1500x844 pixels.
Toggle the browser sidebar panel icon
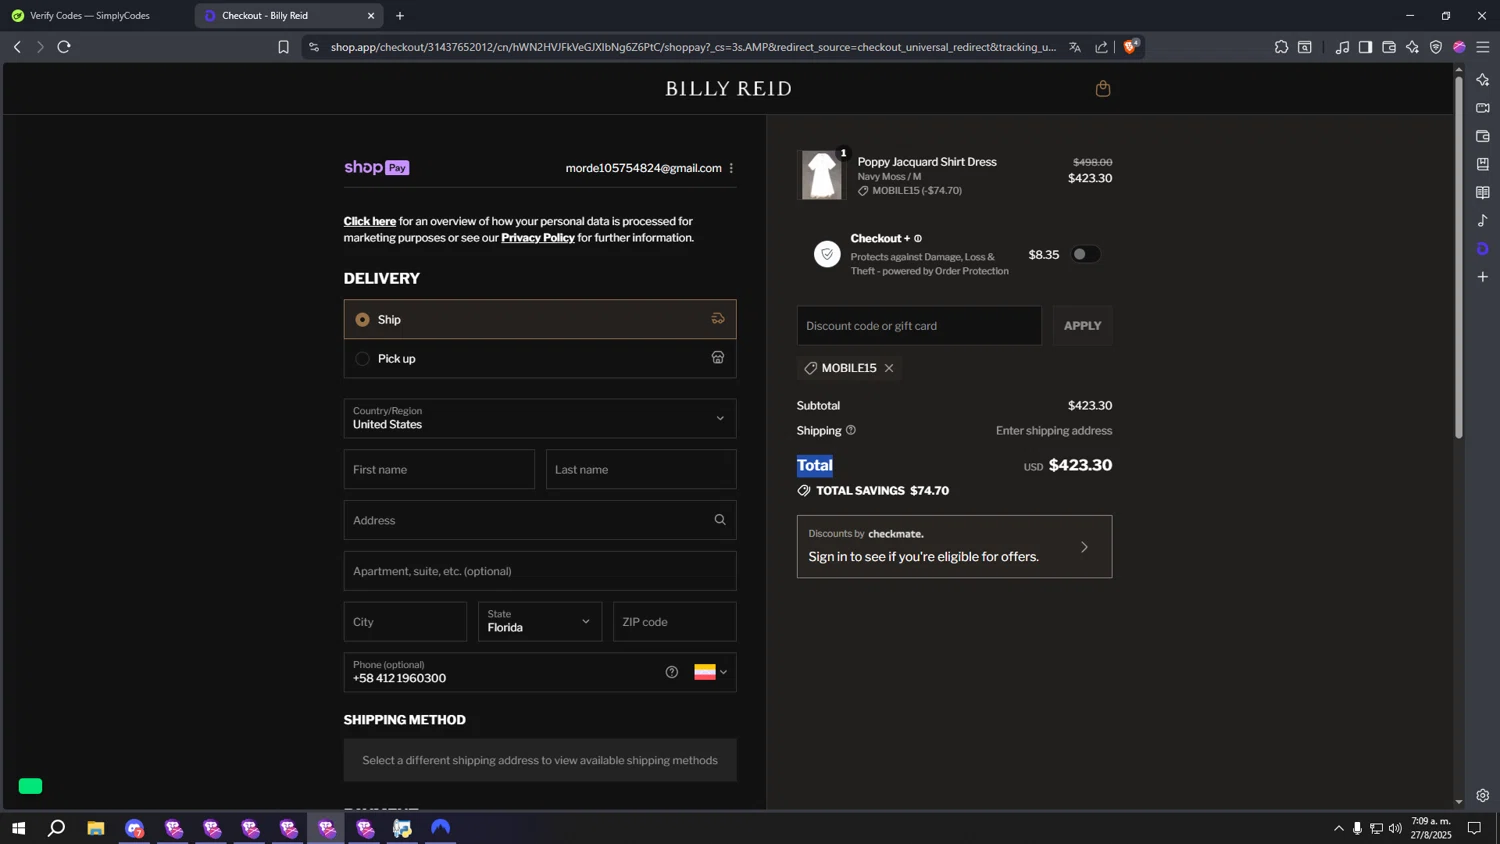click(x=1365, y=47)
